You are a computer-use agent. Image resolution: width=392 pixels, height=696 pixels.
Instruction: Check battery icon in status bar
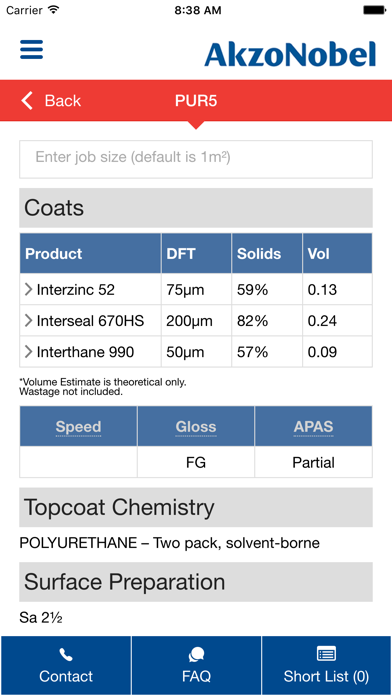tap(374, 10)
